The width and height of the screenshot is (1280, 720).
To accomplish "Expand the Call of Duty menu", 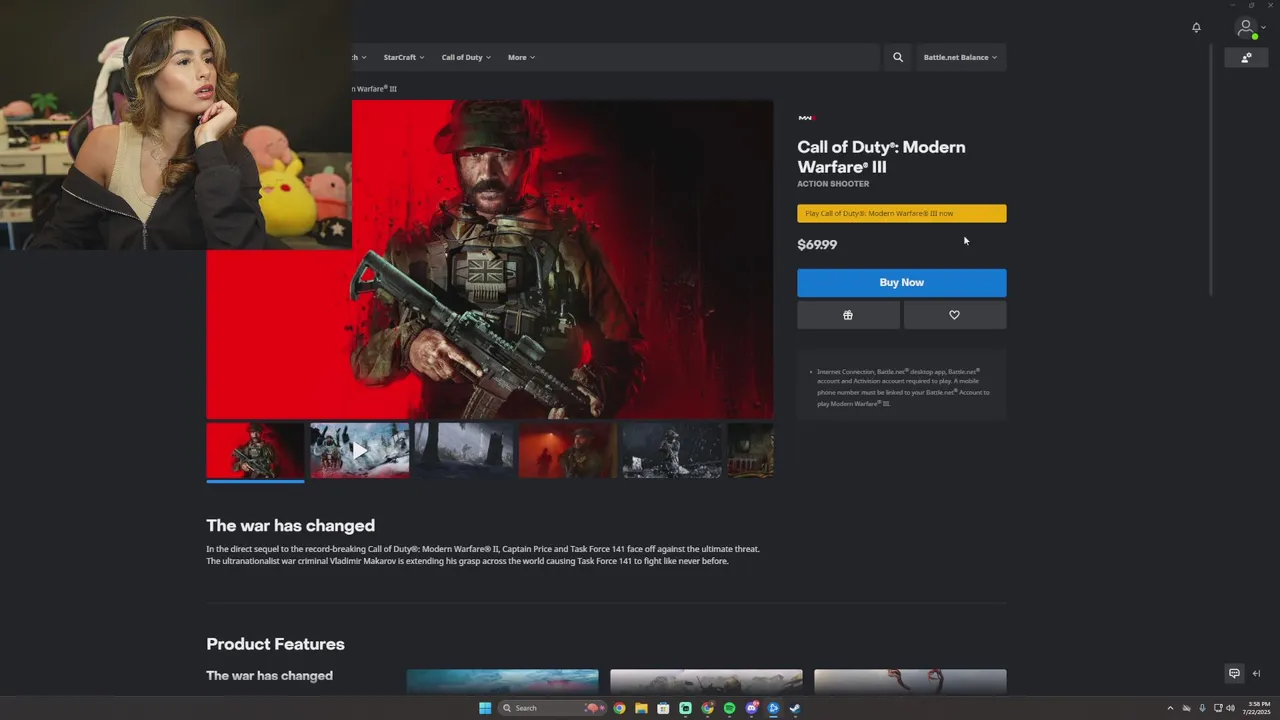I will [466, 57].
